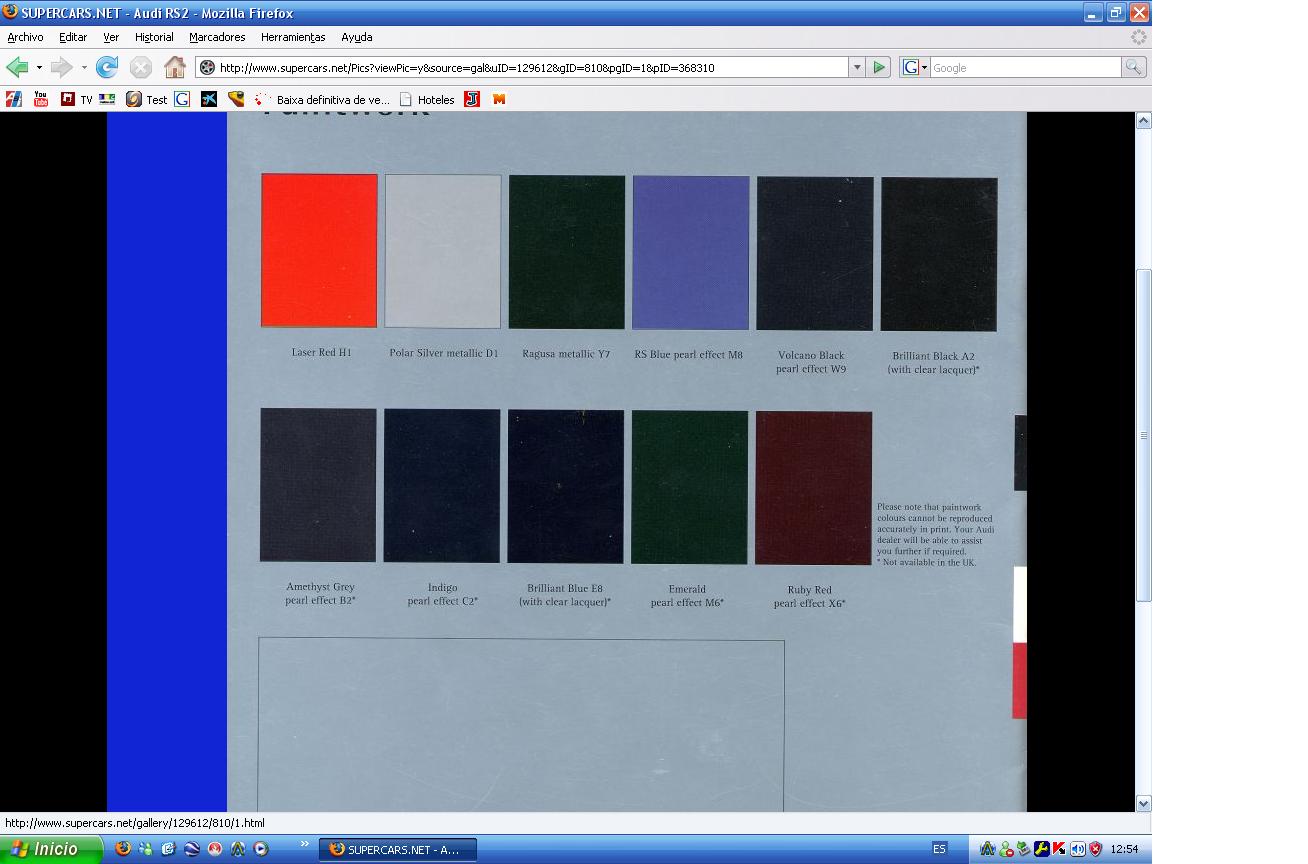The width and height of the screenshot is (1308, 864).
Task: Open the yellow bird bookmark icon
Action: coord(236,99)
